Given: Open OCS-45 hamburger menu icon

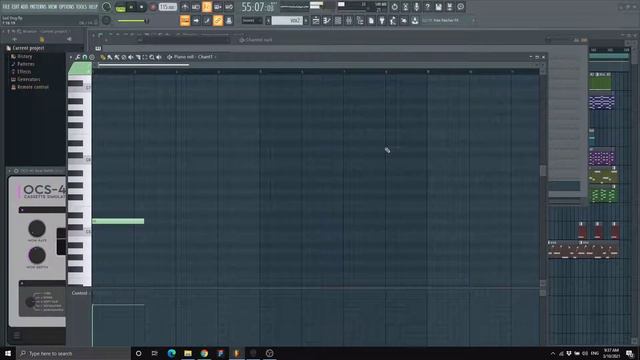Looking at the screenshot, I should point(17,336).
